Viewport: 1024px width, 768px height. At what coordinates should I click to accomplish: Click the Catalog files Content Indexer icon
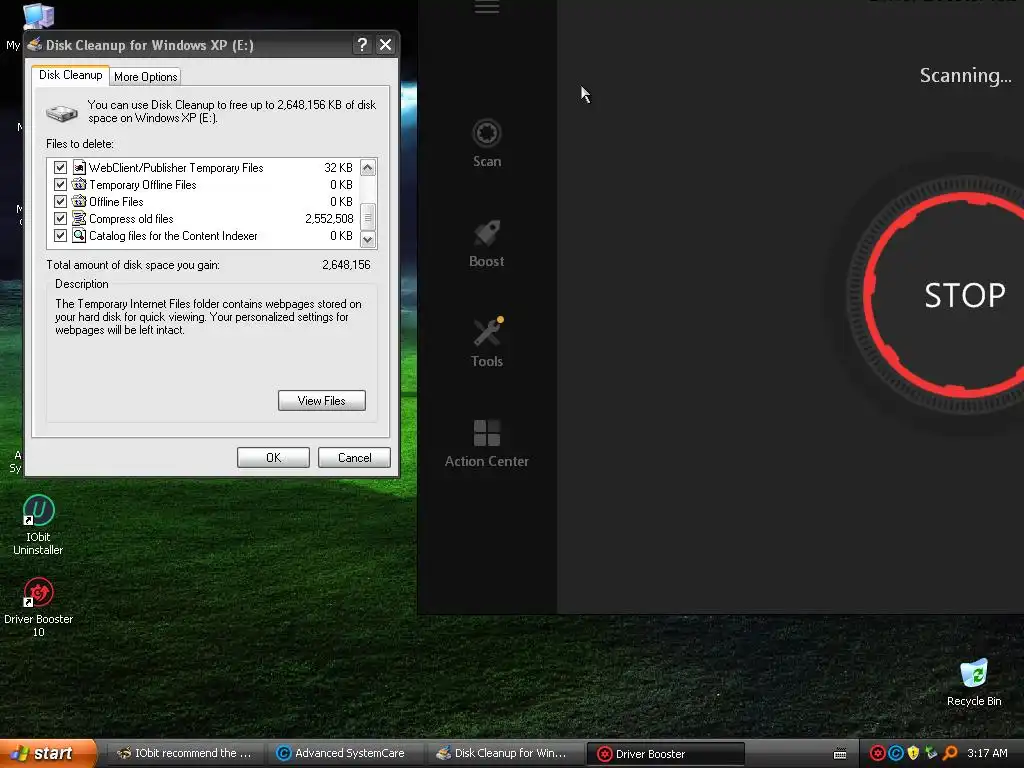[79, 235]
